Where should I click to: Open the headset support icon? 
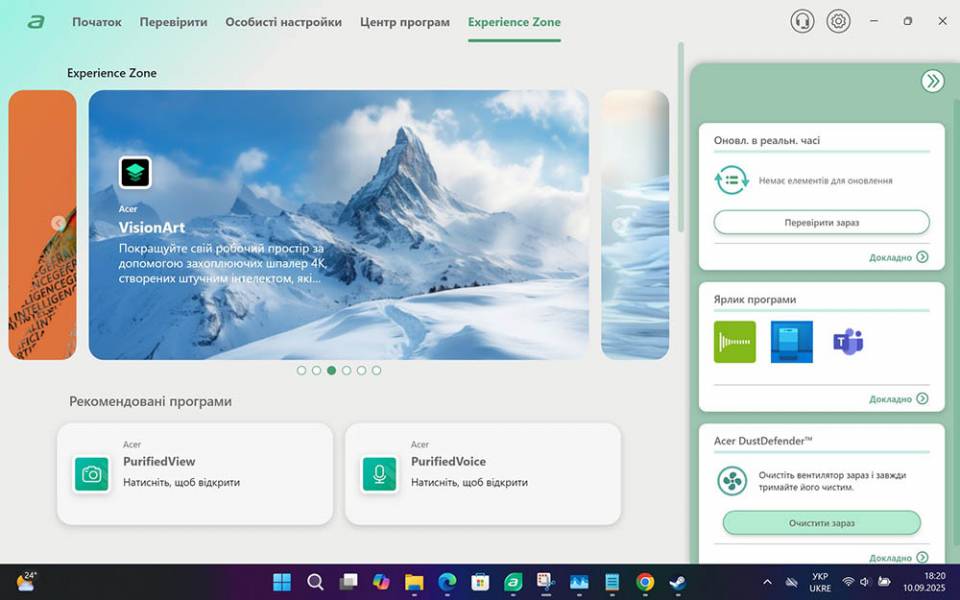tap(802, 20)
